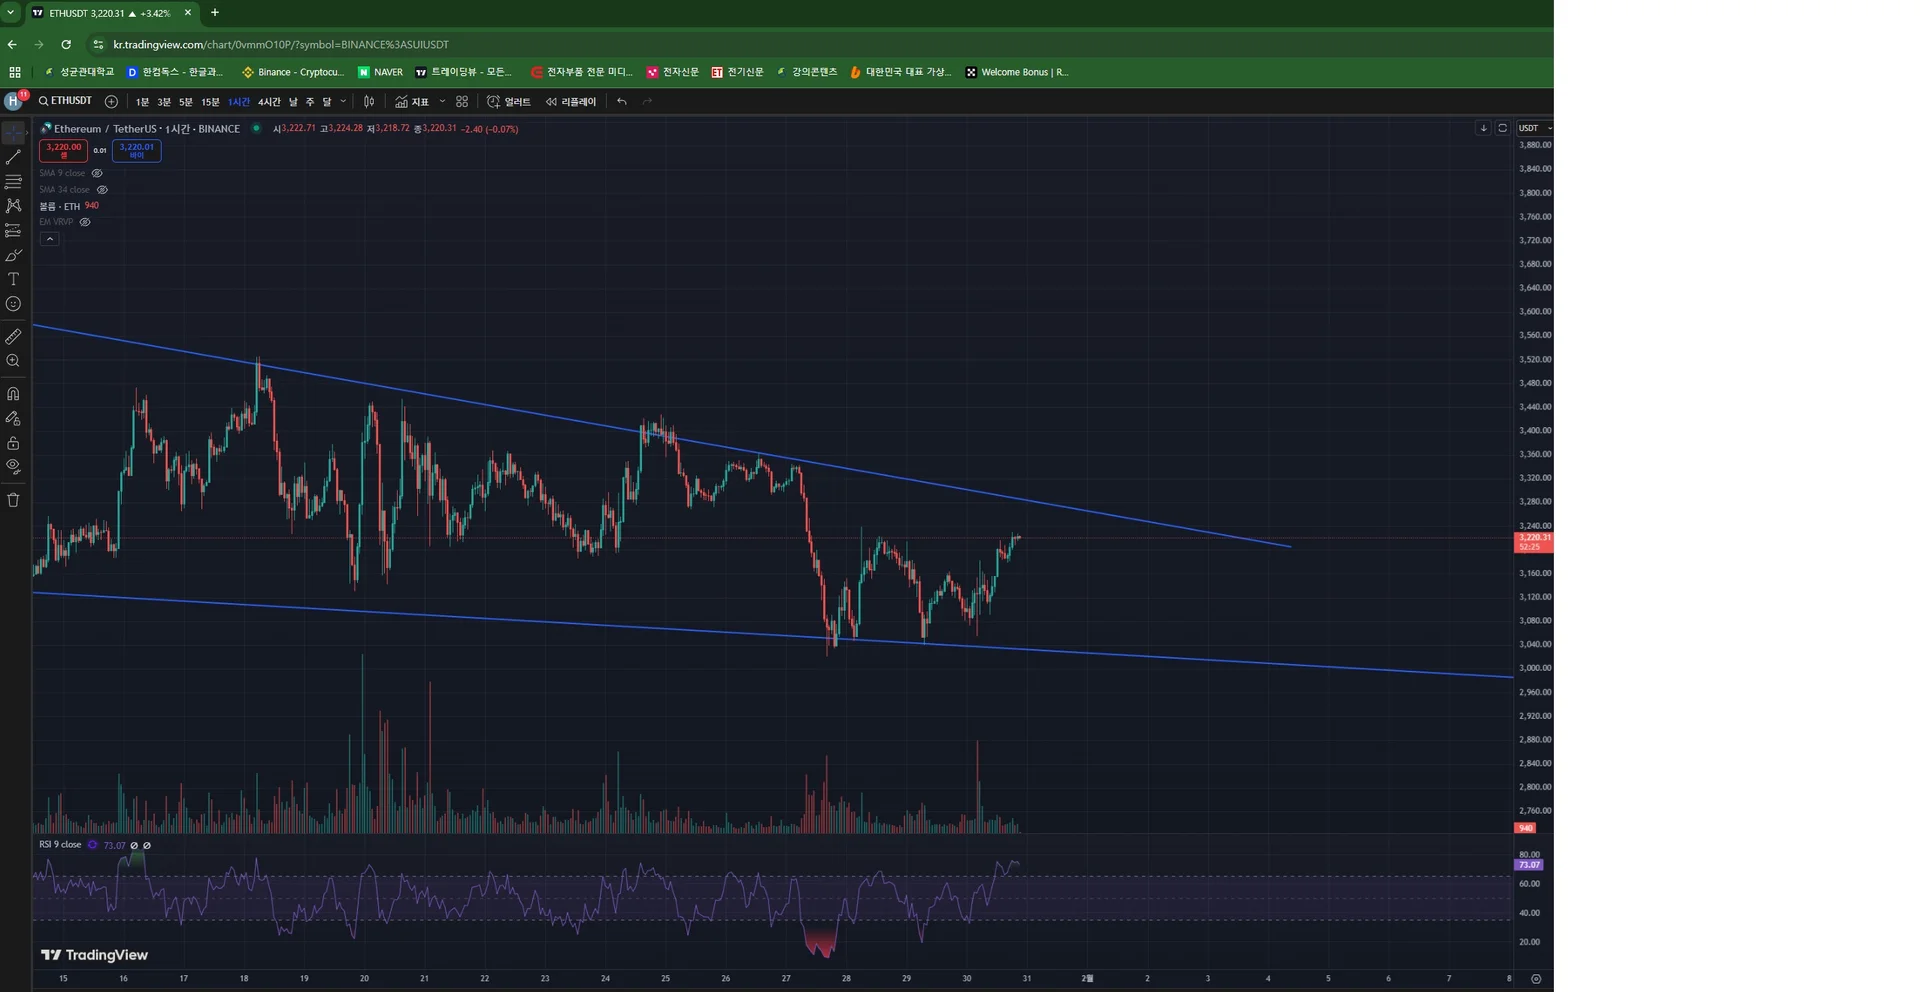Toggle visibility of SMA 34 close

pos(102,189)
